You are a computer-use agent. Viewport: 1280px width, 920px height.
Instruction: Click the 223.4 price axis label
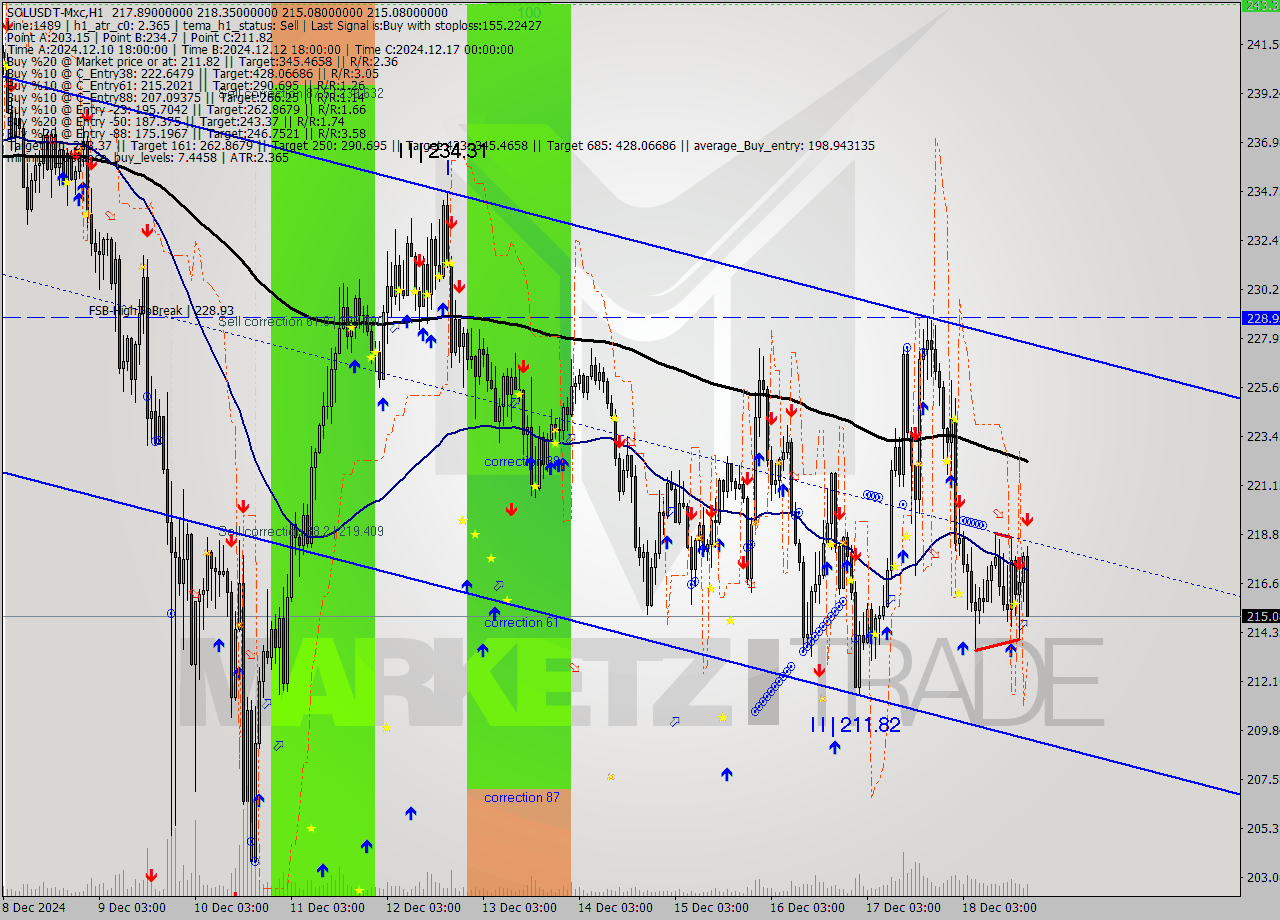[1262, 436]
